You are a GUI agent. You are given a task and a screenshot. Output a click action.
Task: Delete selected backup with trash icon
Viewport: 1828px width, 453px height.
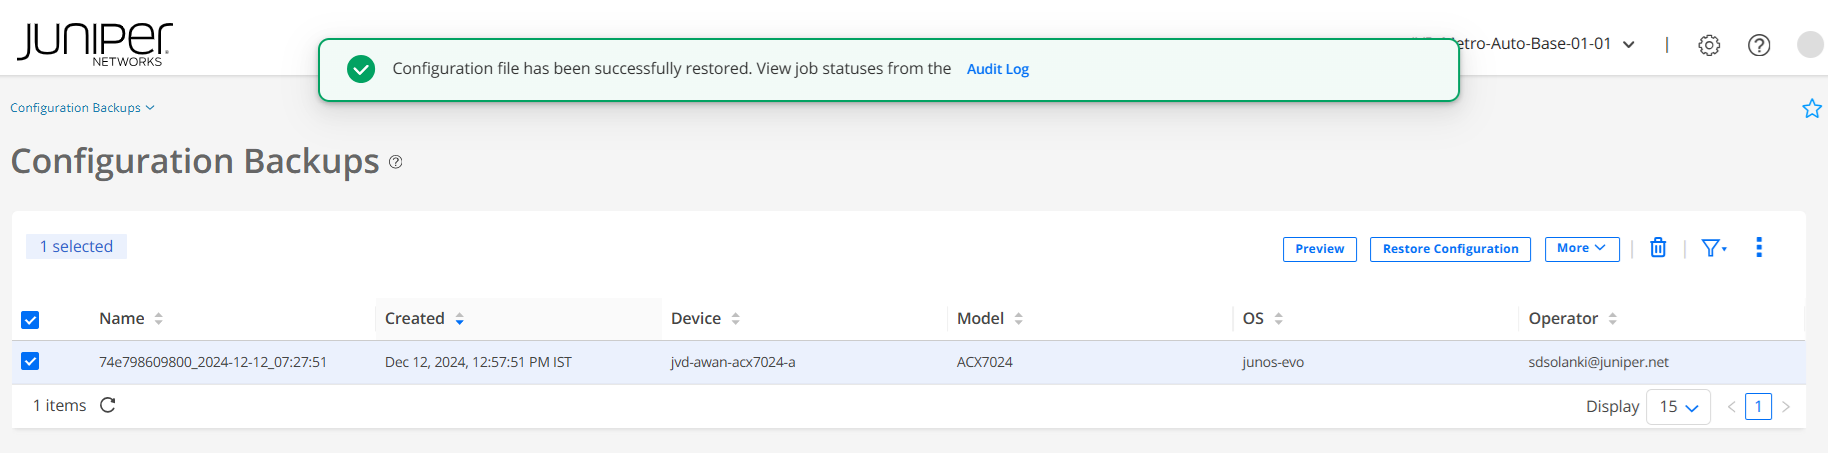pyautogui.click(x=1658, y=248)
